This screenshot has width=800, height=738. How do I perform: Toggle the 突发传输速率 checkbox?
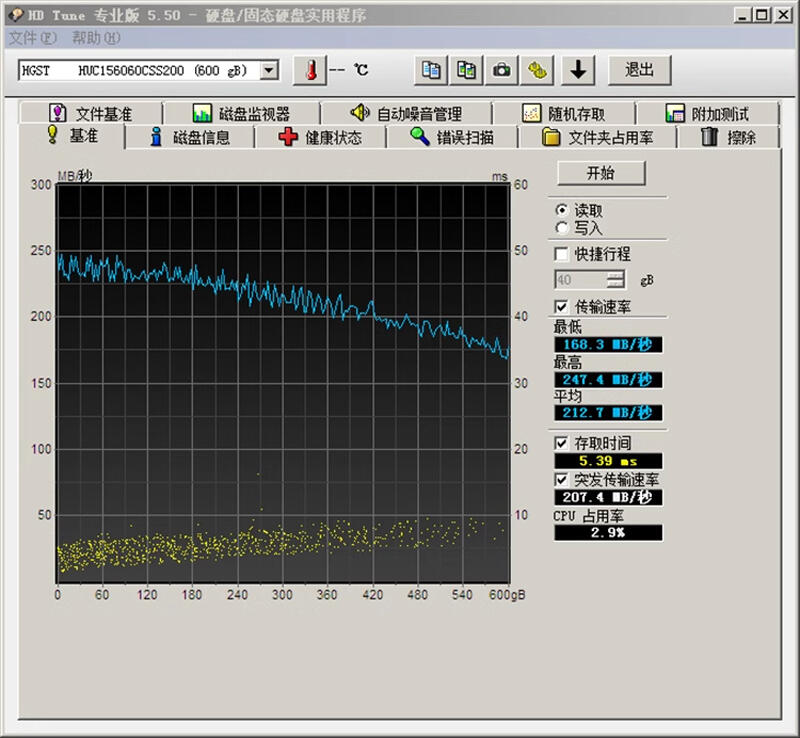pyautogui.click(x=561, y=479)
